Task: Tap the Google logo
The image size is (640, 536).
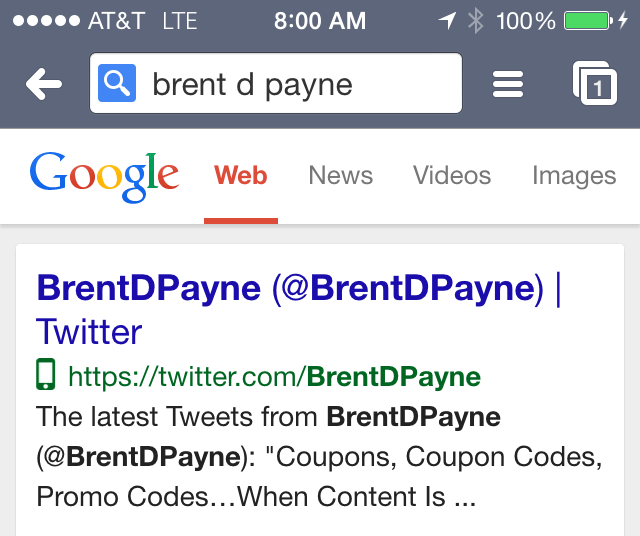Action: [x=104, y=176]
